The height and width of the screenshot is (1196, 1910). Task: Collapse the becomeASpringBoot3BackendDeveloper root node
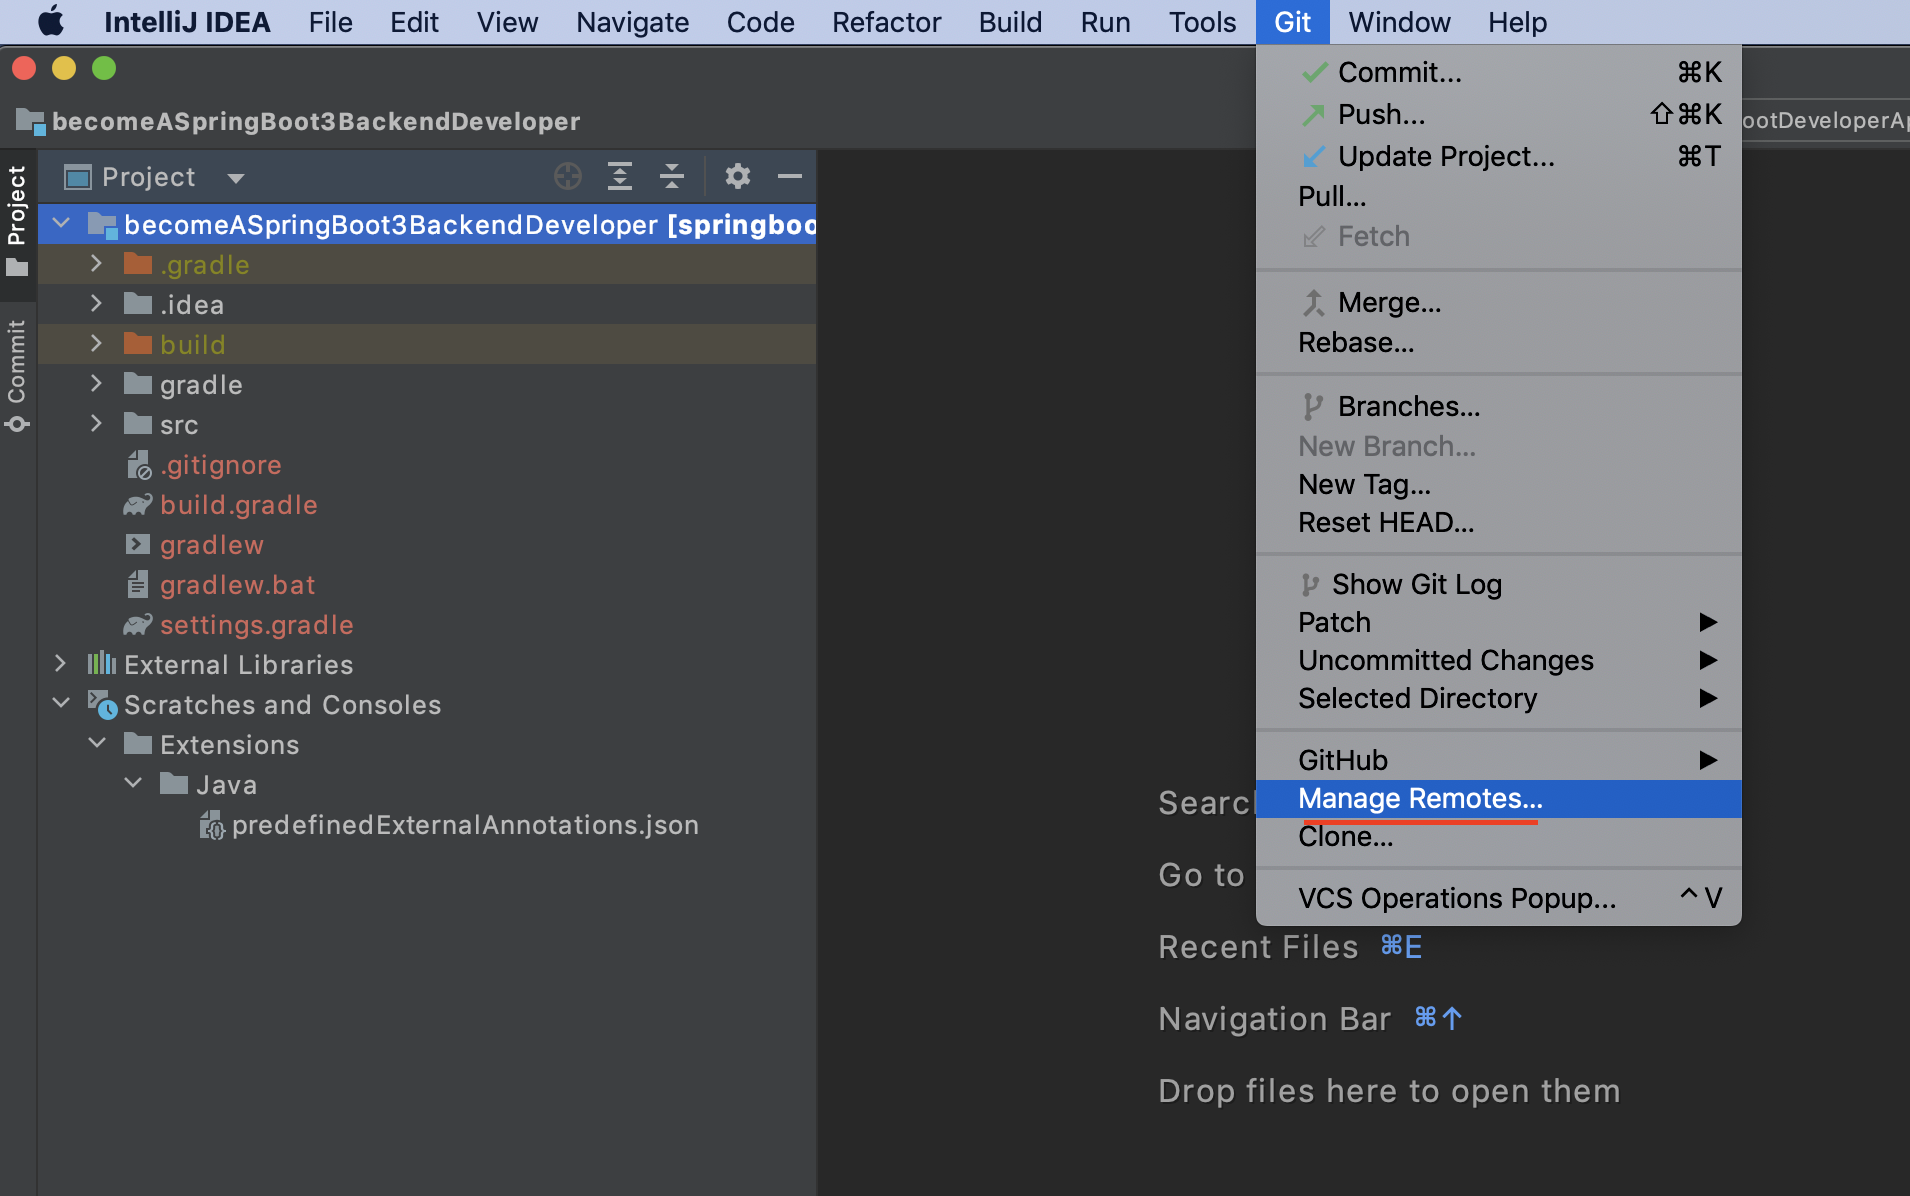[x=61, y=223]
